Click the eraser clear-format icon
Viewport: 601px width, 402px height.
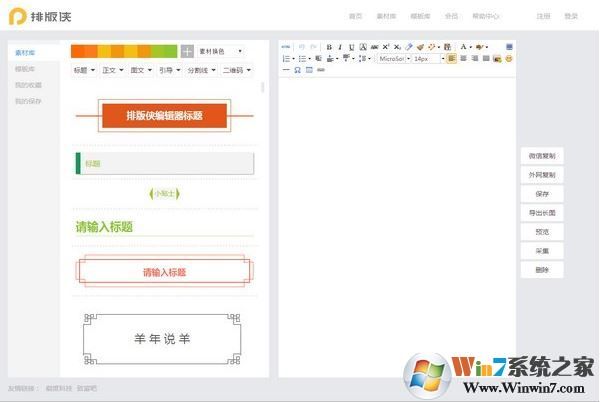click(x=409, y=47)
